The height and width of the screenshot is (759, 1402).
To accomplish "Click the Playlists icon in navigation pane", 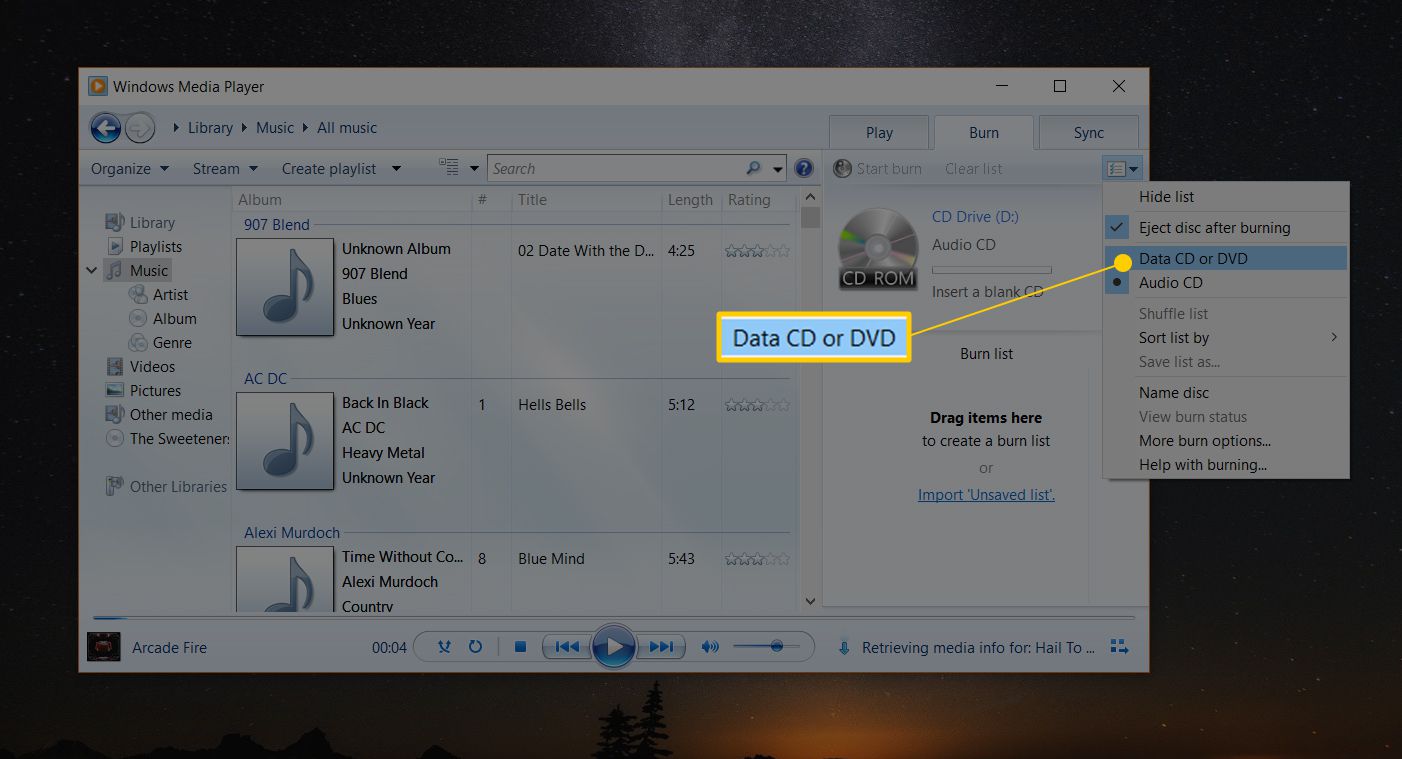I will point(114,246).
